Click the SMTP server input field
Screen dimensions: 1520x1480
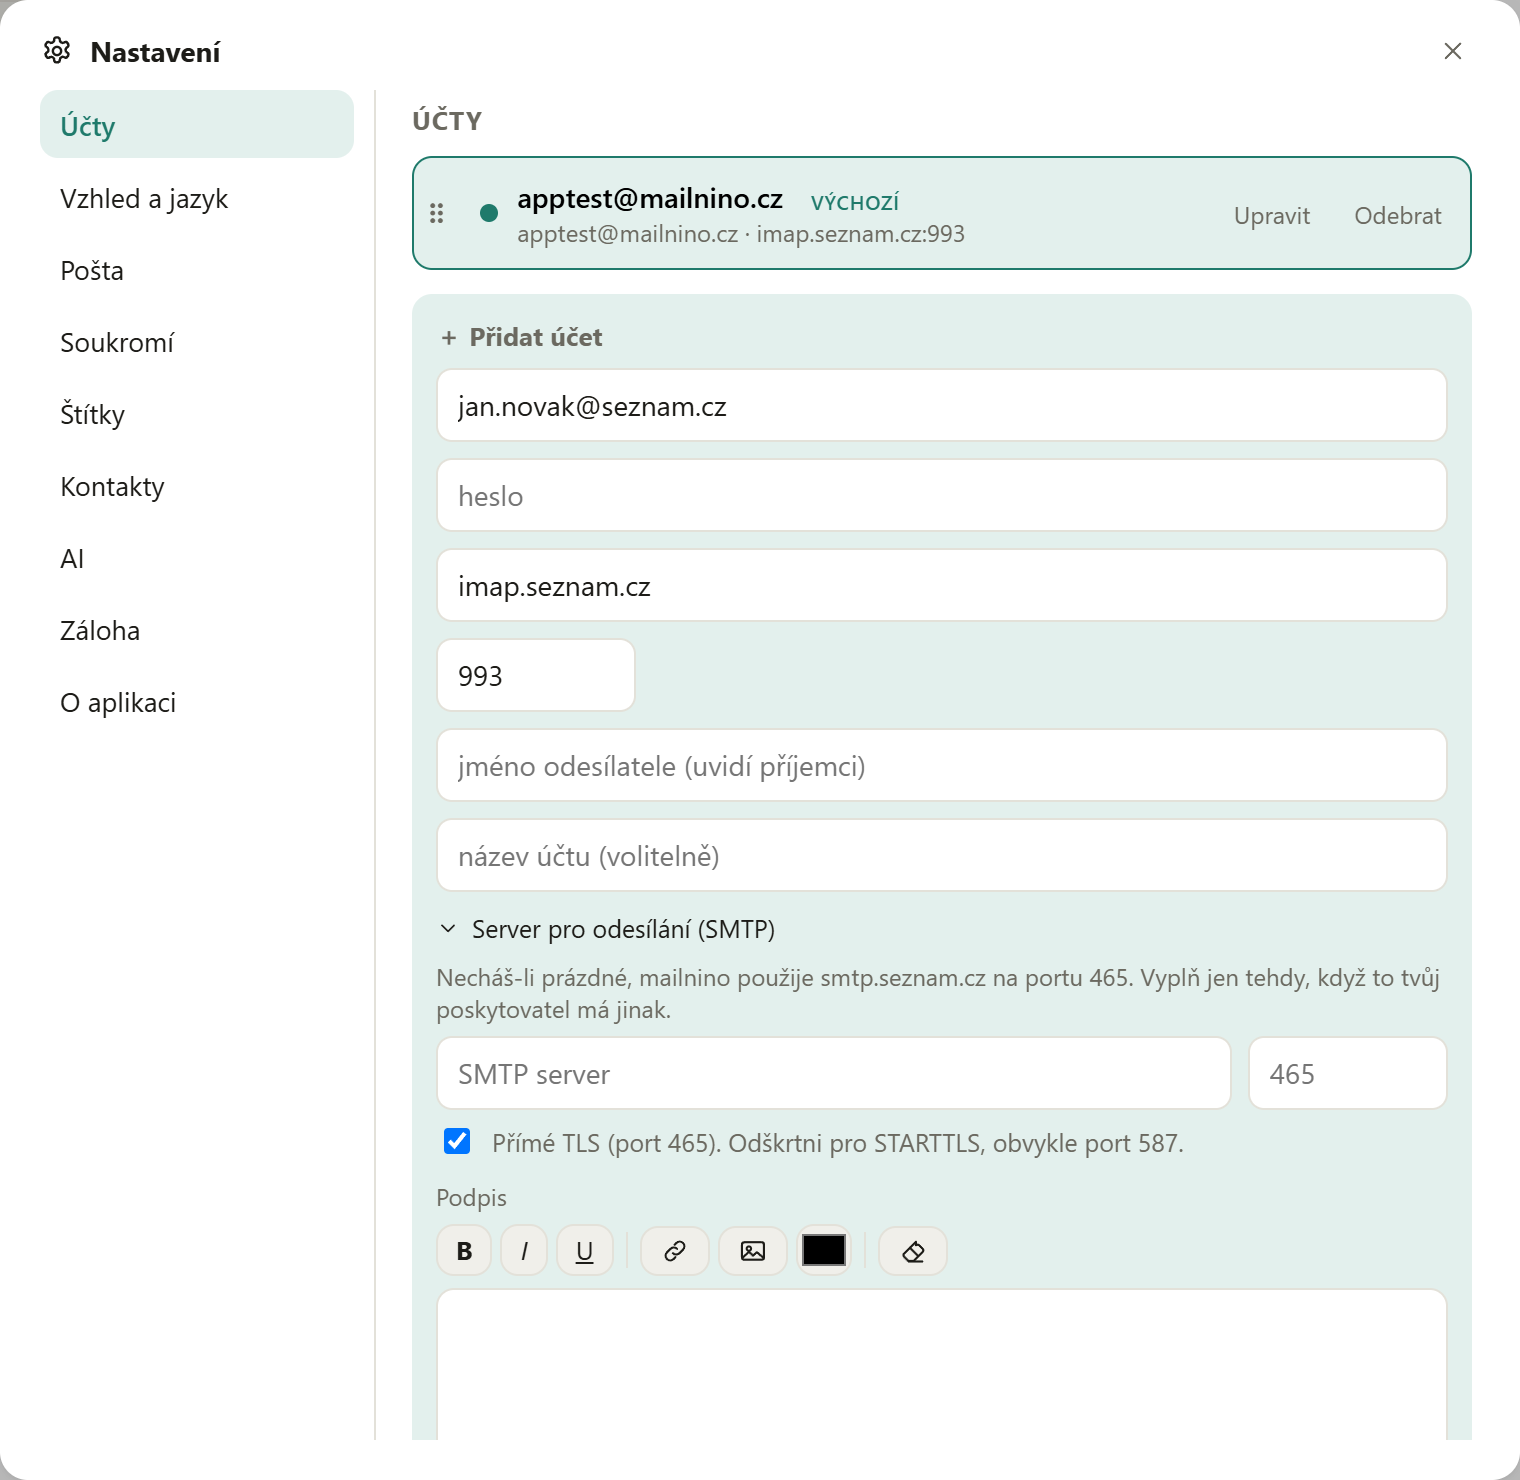834,1073
